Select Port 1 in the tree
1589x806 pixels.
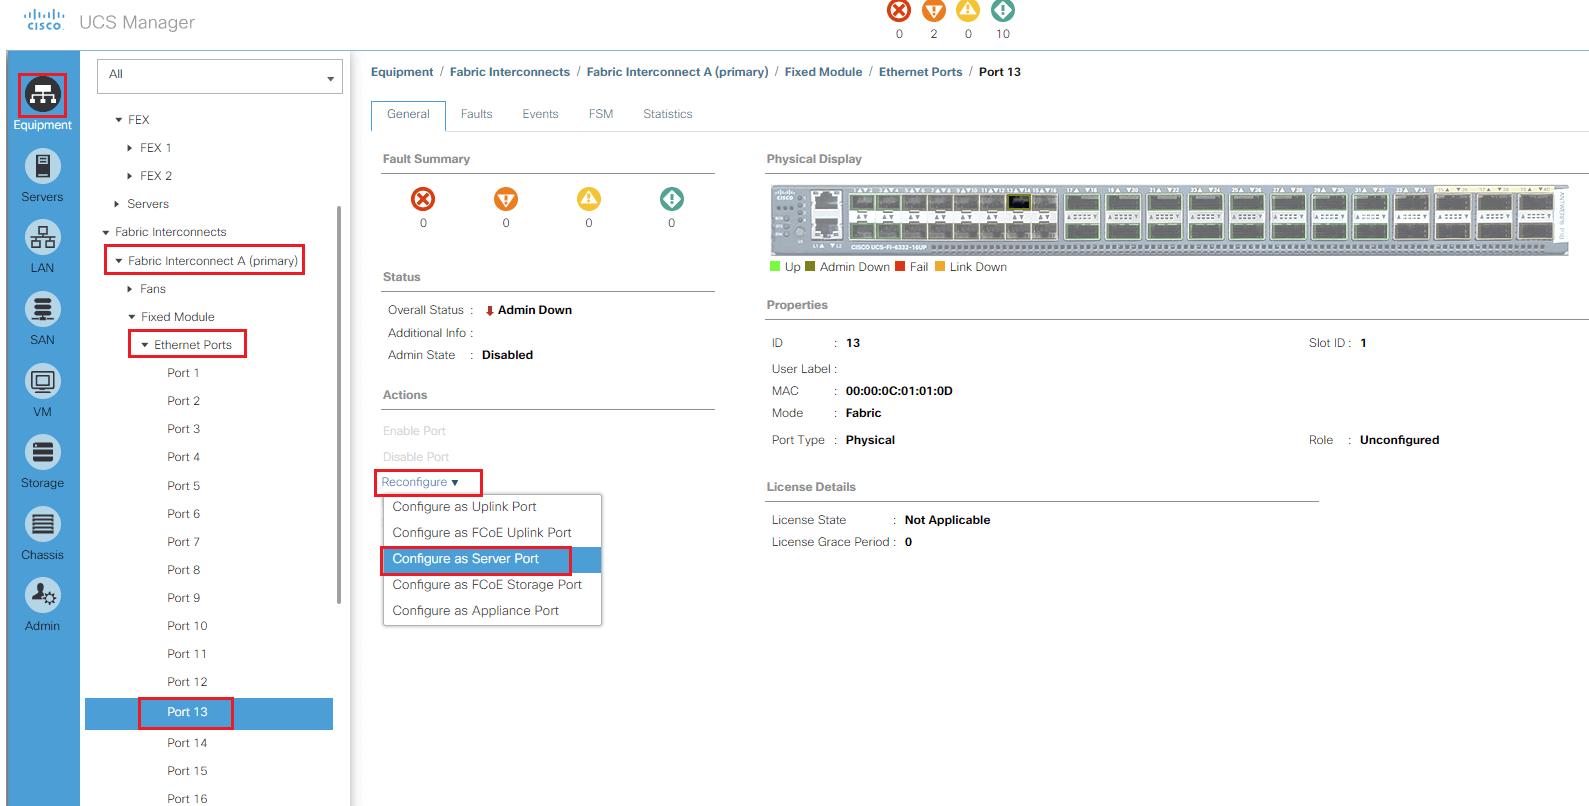(183, 373)
